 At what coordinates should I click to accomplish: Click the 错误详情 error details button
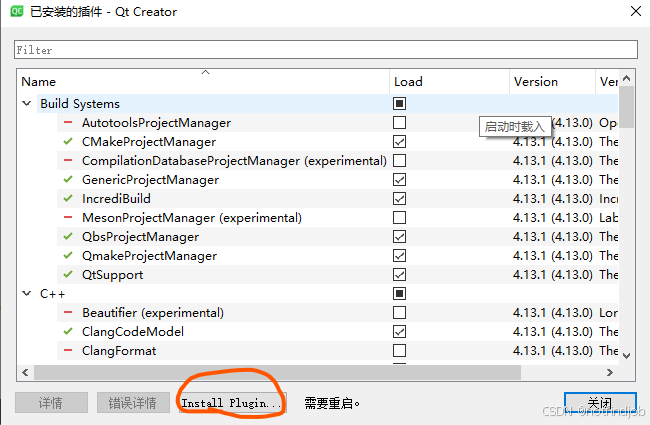(x=133, y=403)
